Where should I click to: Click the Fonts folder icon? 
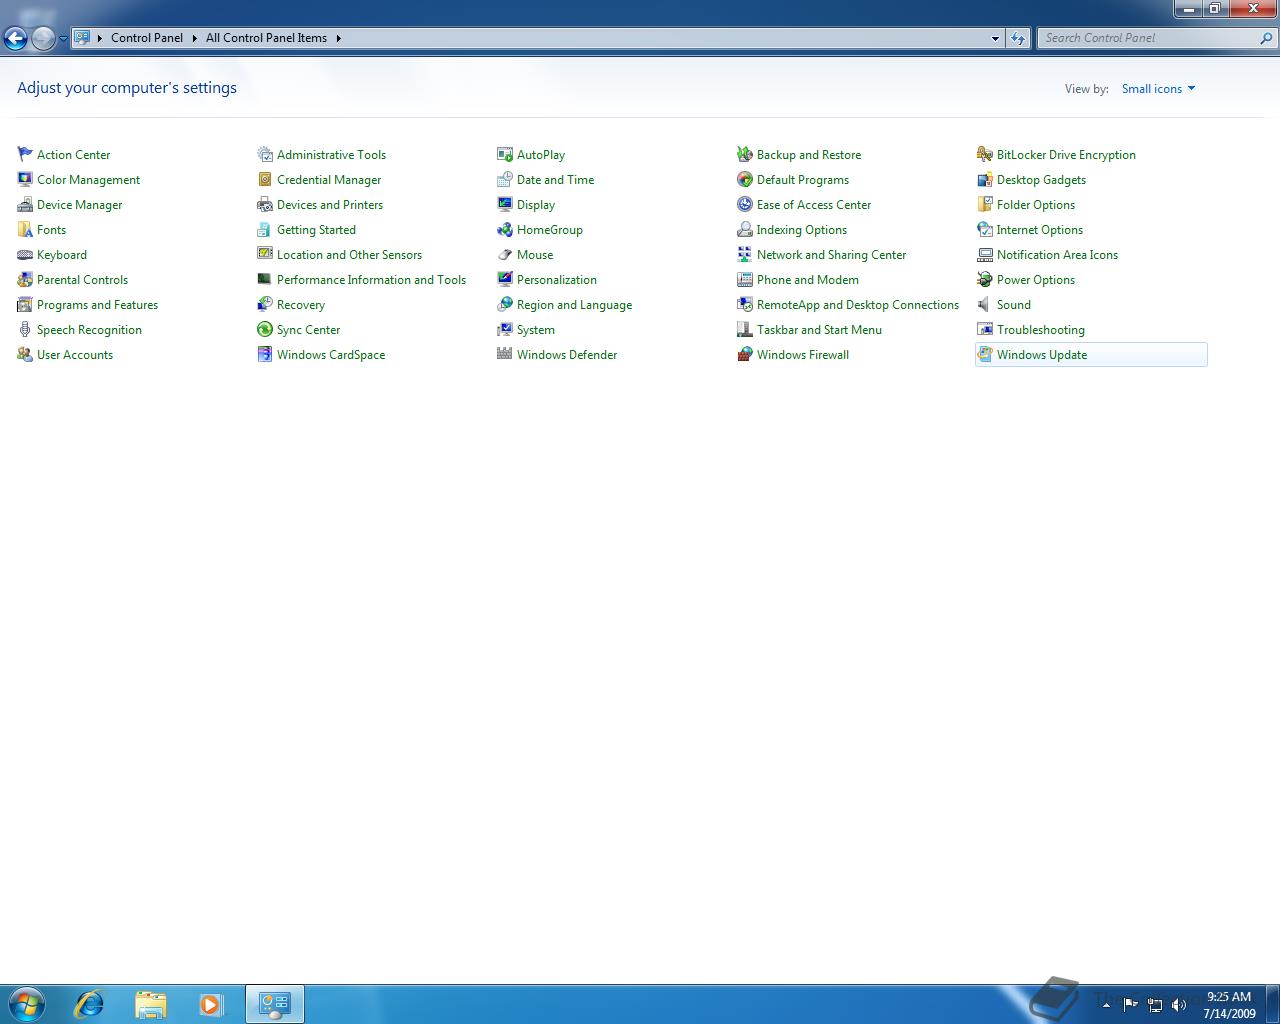(25, 229)
